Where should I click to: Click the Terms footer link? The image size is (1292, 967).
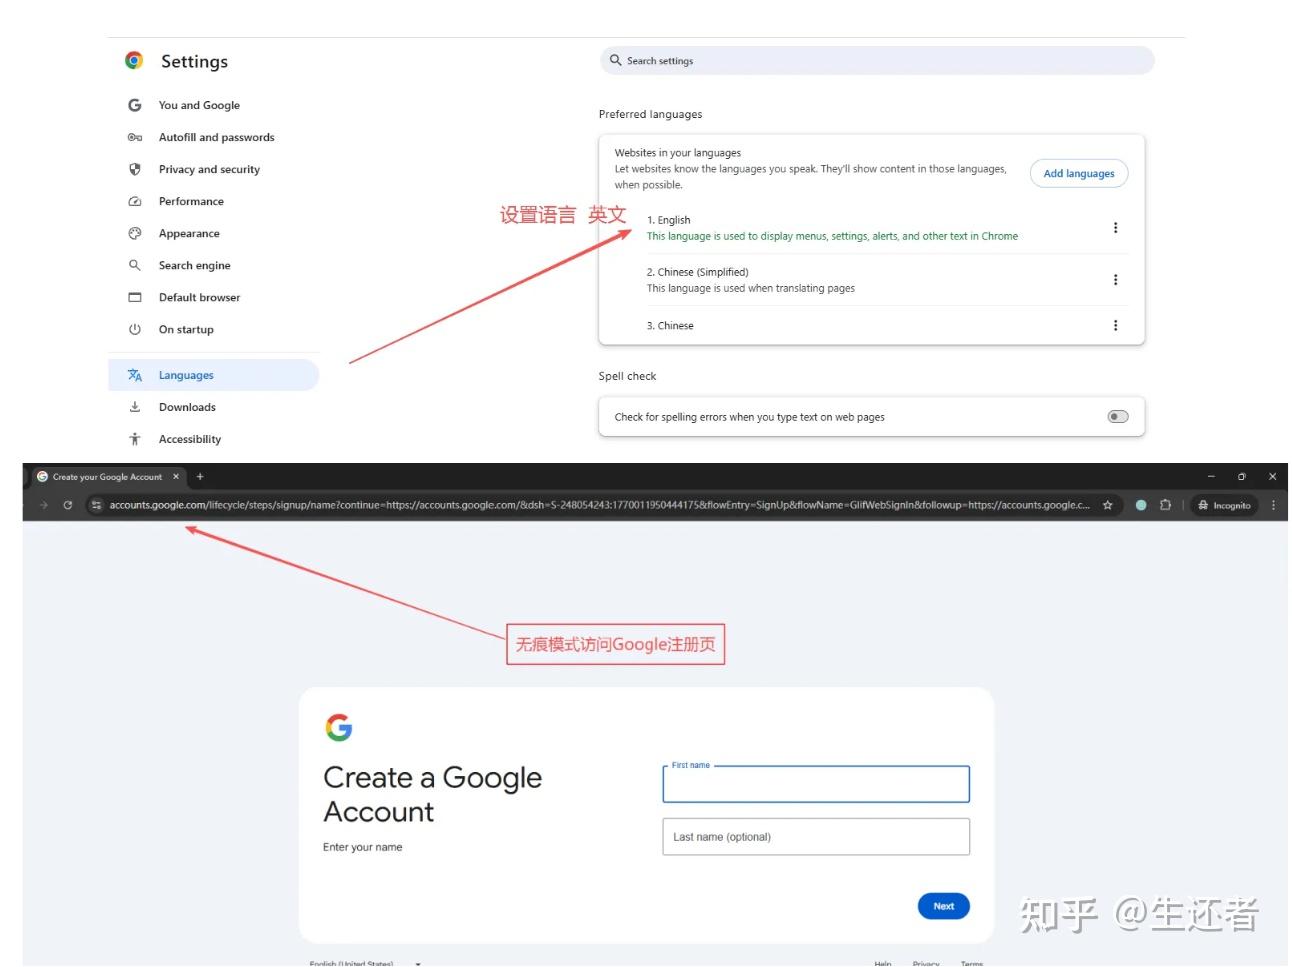coord(972,963)
